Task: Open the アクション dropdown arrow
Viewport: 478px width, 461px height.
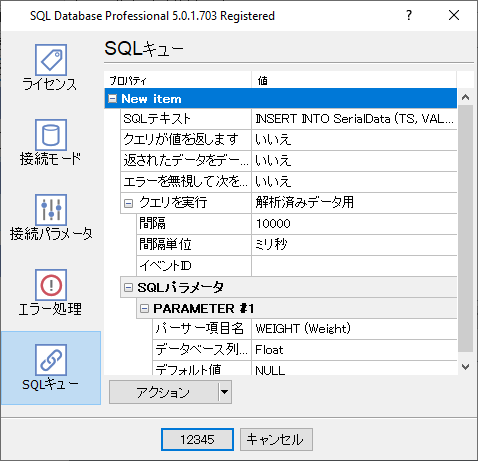Action: coord(225,392)
